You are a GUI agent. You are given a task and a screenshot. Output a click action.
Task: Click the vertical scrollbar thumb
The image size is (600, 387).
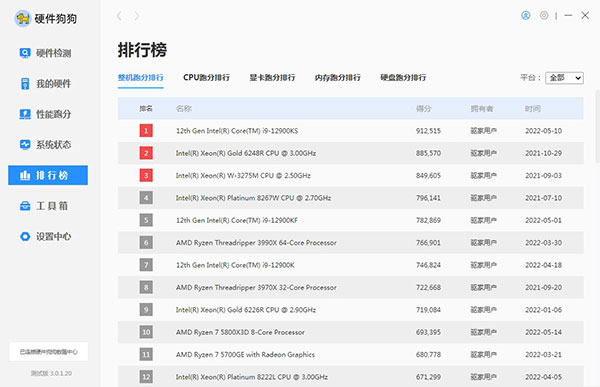598,126
